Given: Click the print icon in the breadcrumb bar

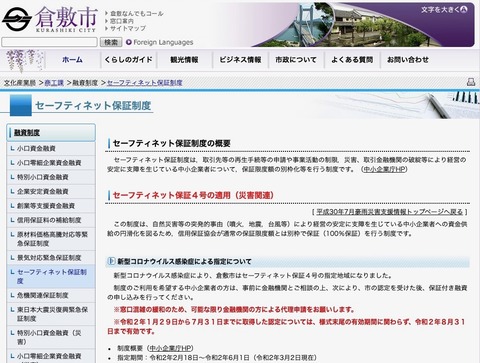Looking at the screenshot, I should pyautogui.click(x=471, y=82).
